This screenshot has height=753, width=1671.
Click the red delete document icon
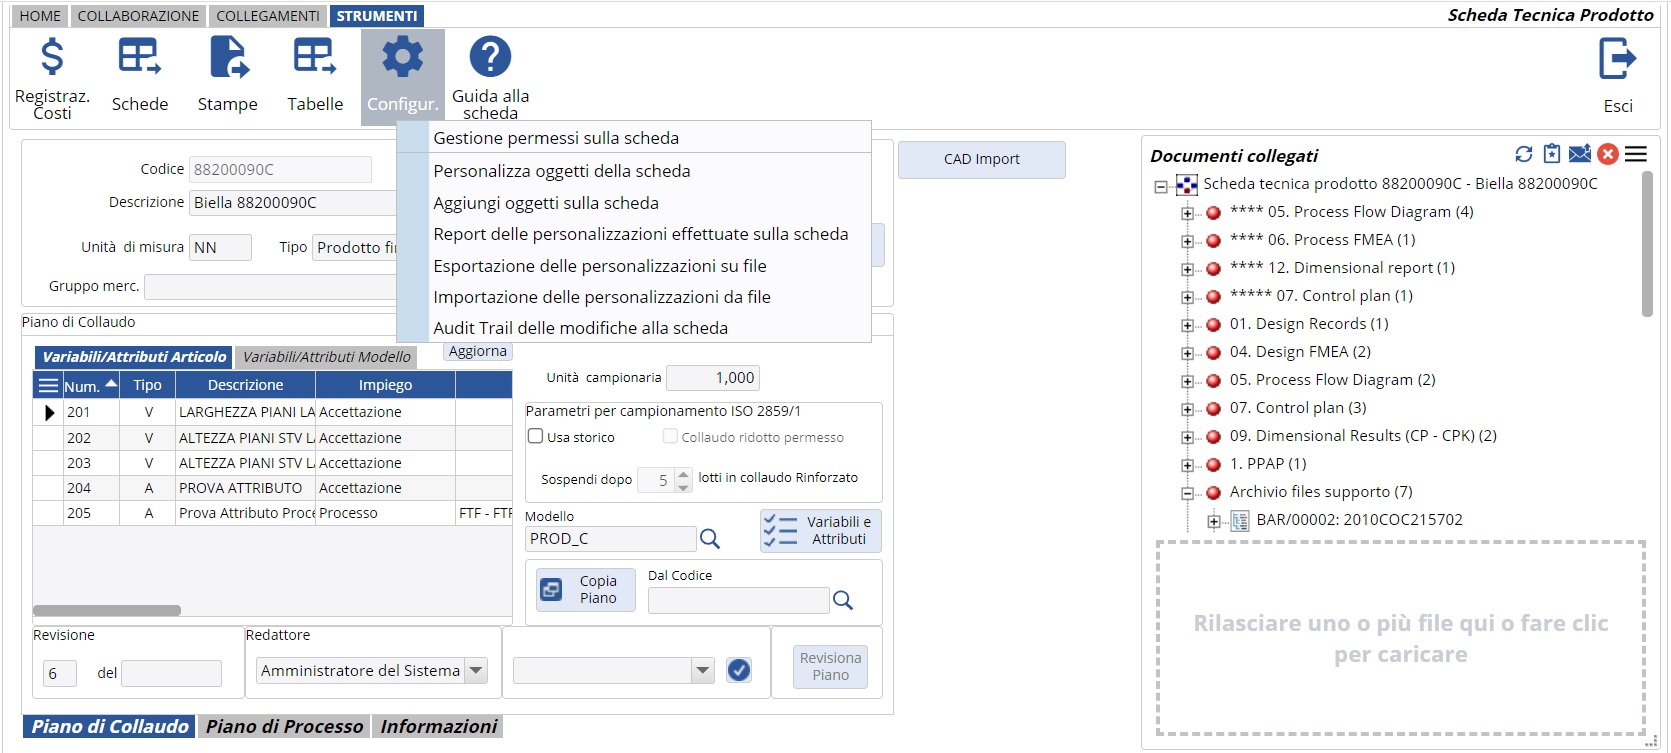click(x=1608, y=154)
